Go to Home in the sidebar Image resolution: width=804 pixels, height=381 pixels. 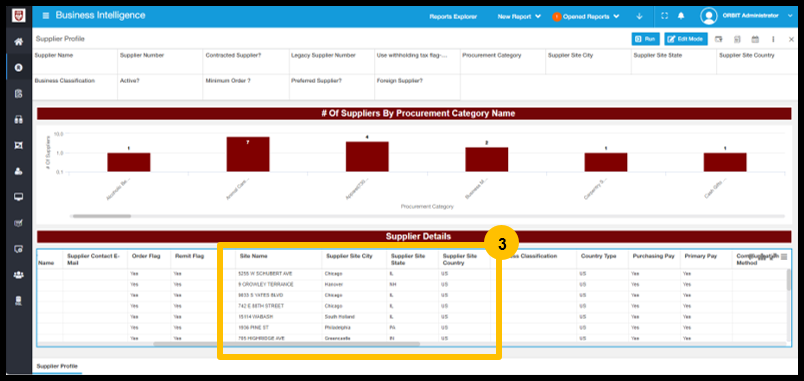(18, 42)
